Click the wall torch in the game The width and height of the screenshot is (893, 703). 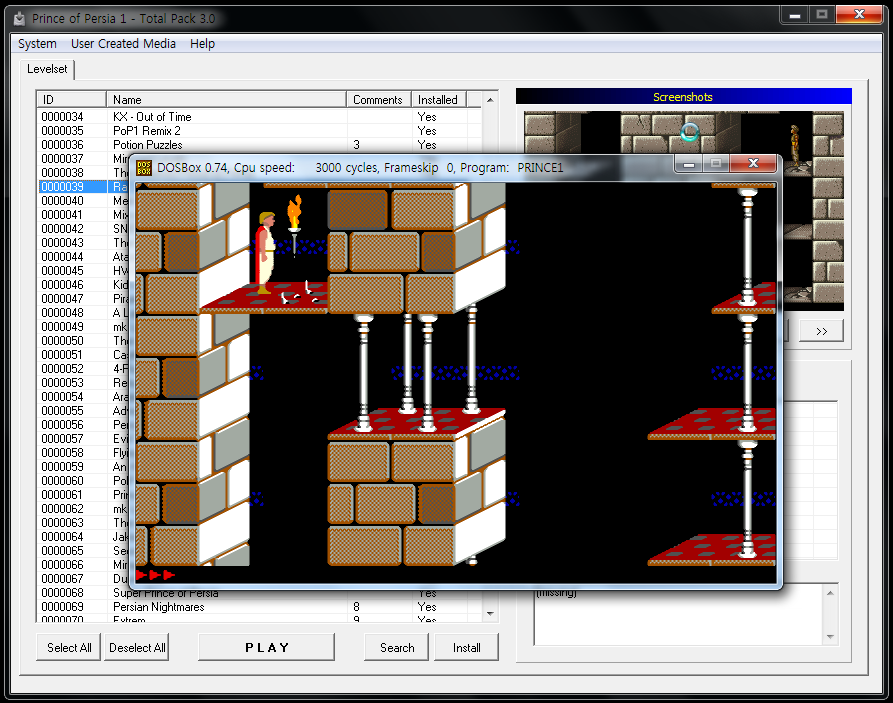[294, 225]
